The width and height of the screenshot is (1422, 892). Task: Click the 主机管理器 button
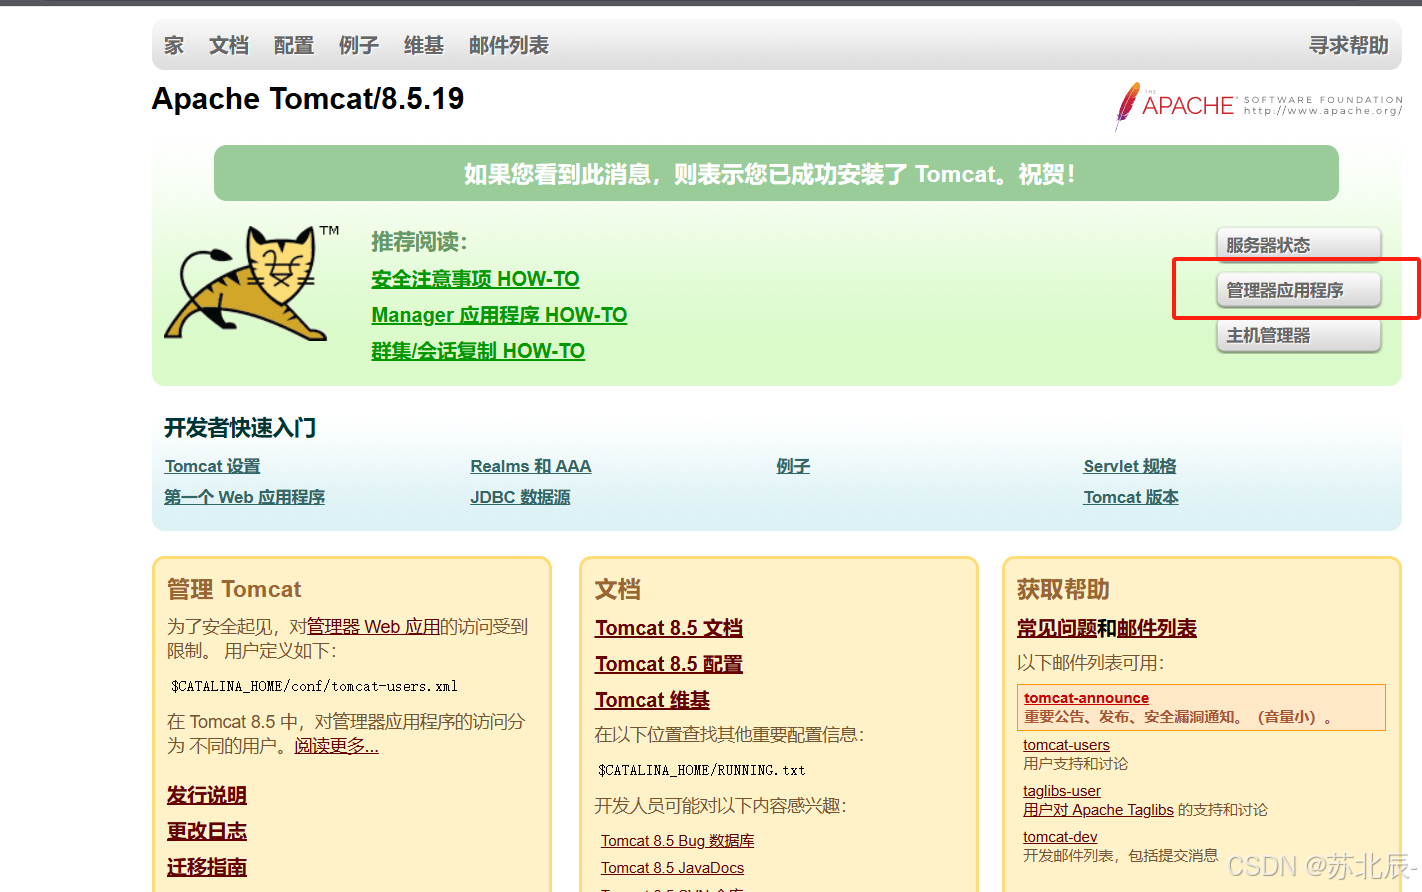click(1298, 335)
